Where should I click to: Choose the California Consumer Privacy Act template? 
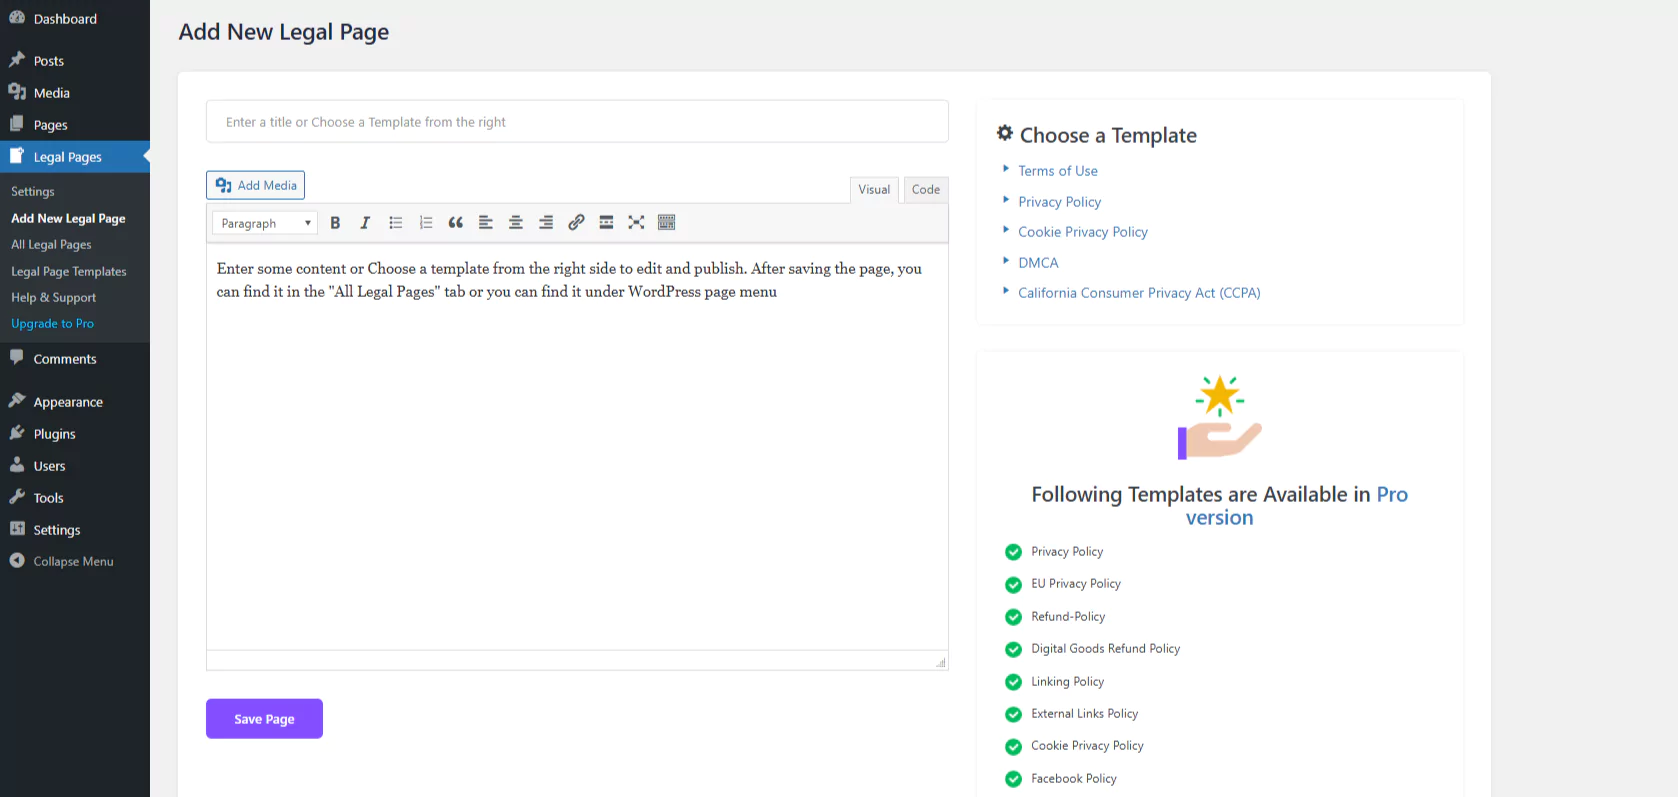pos(1139,293)
